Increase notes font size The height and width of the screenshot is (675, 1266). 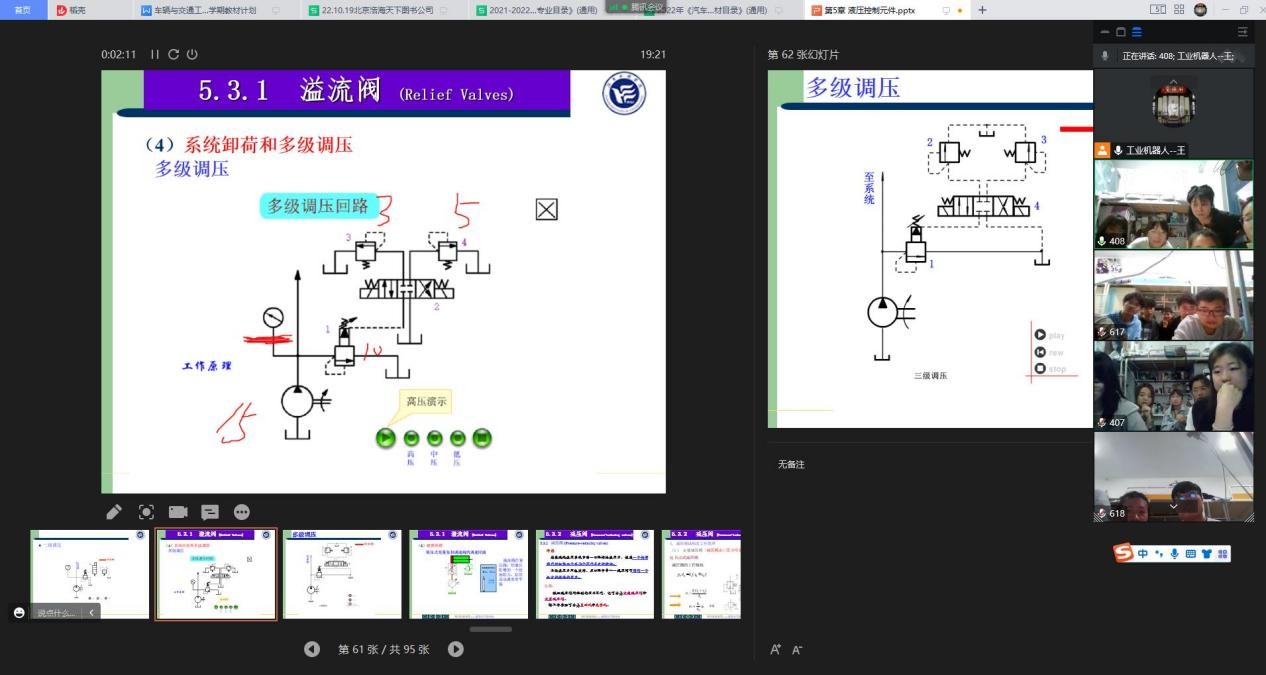pos(775,650)
